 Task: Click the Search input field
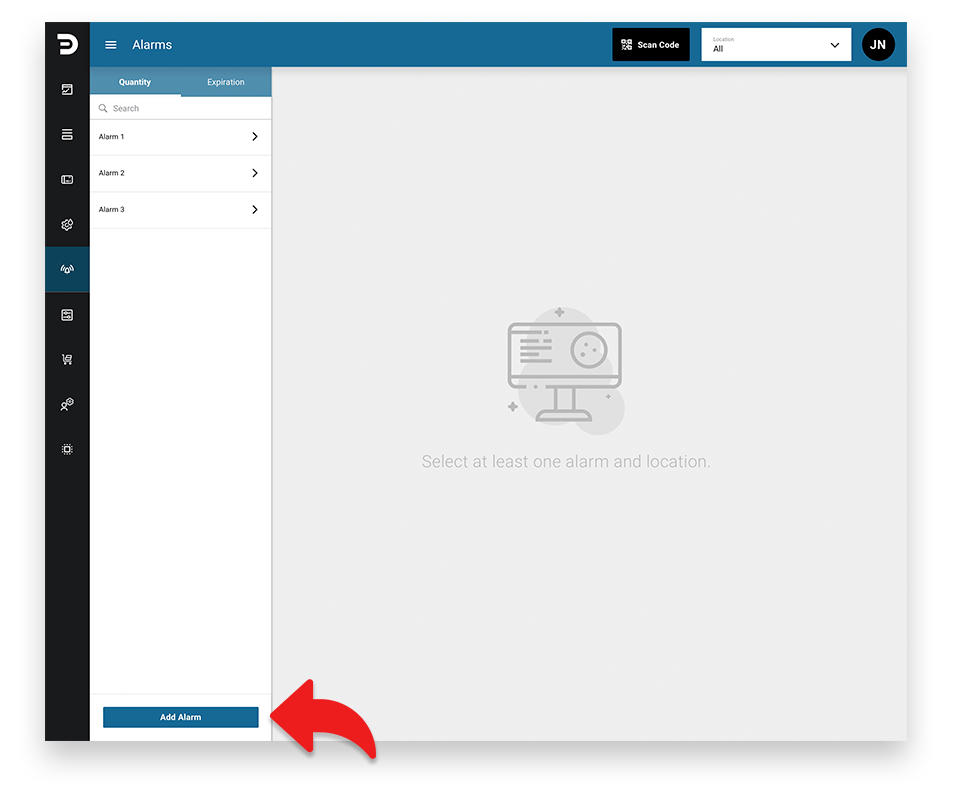[180, 108]
